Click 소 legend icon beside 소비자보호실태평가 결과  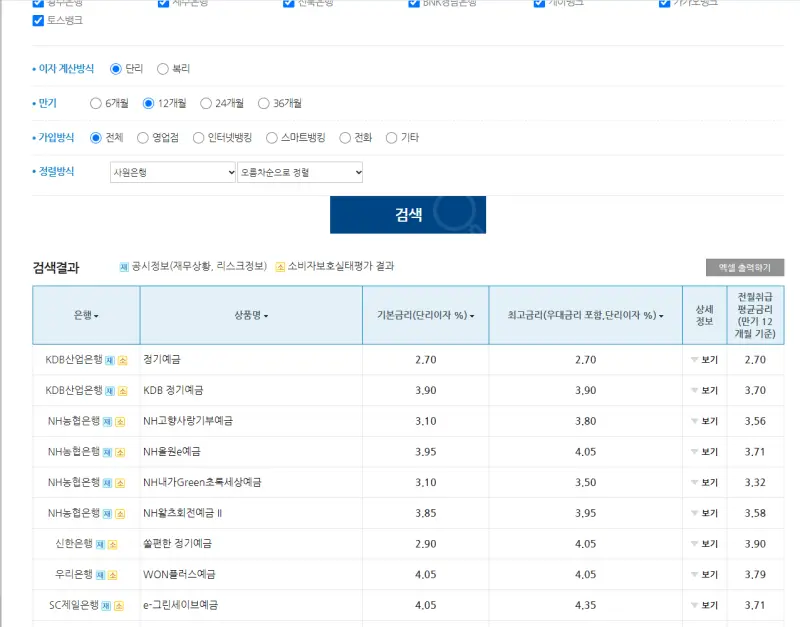point(280,267)
